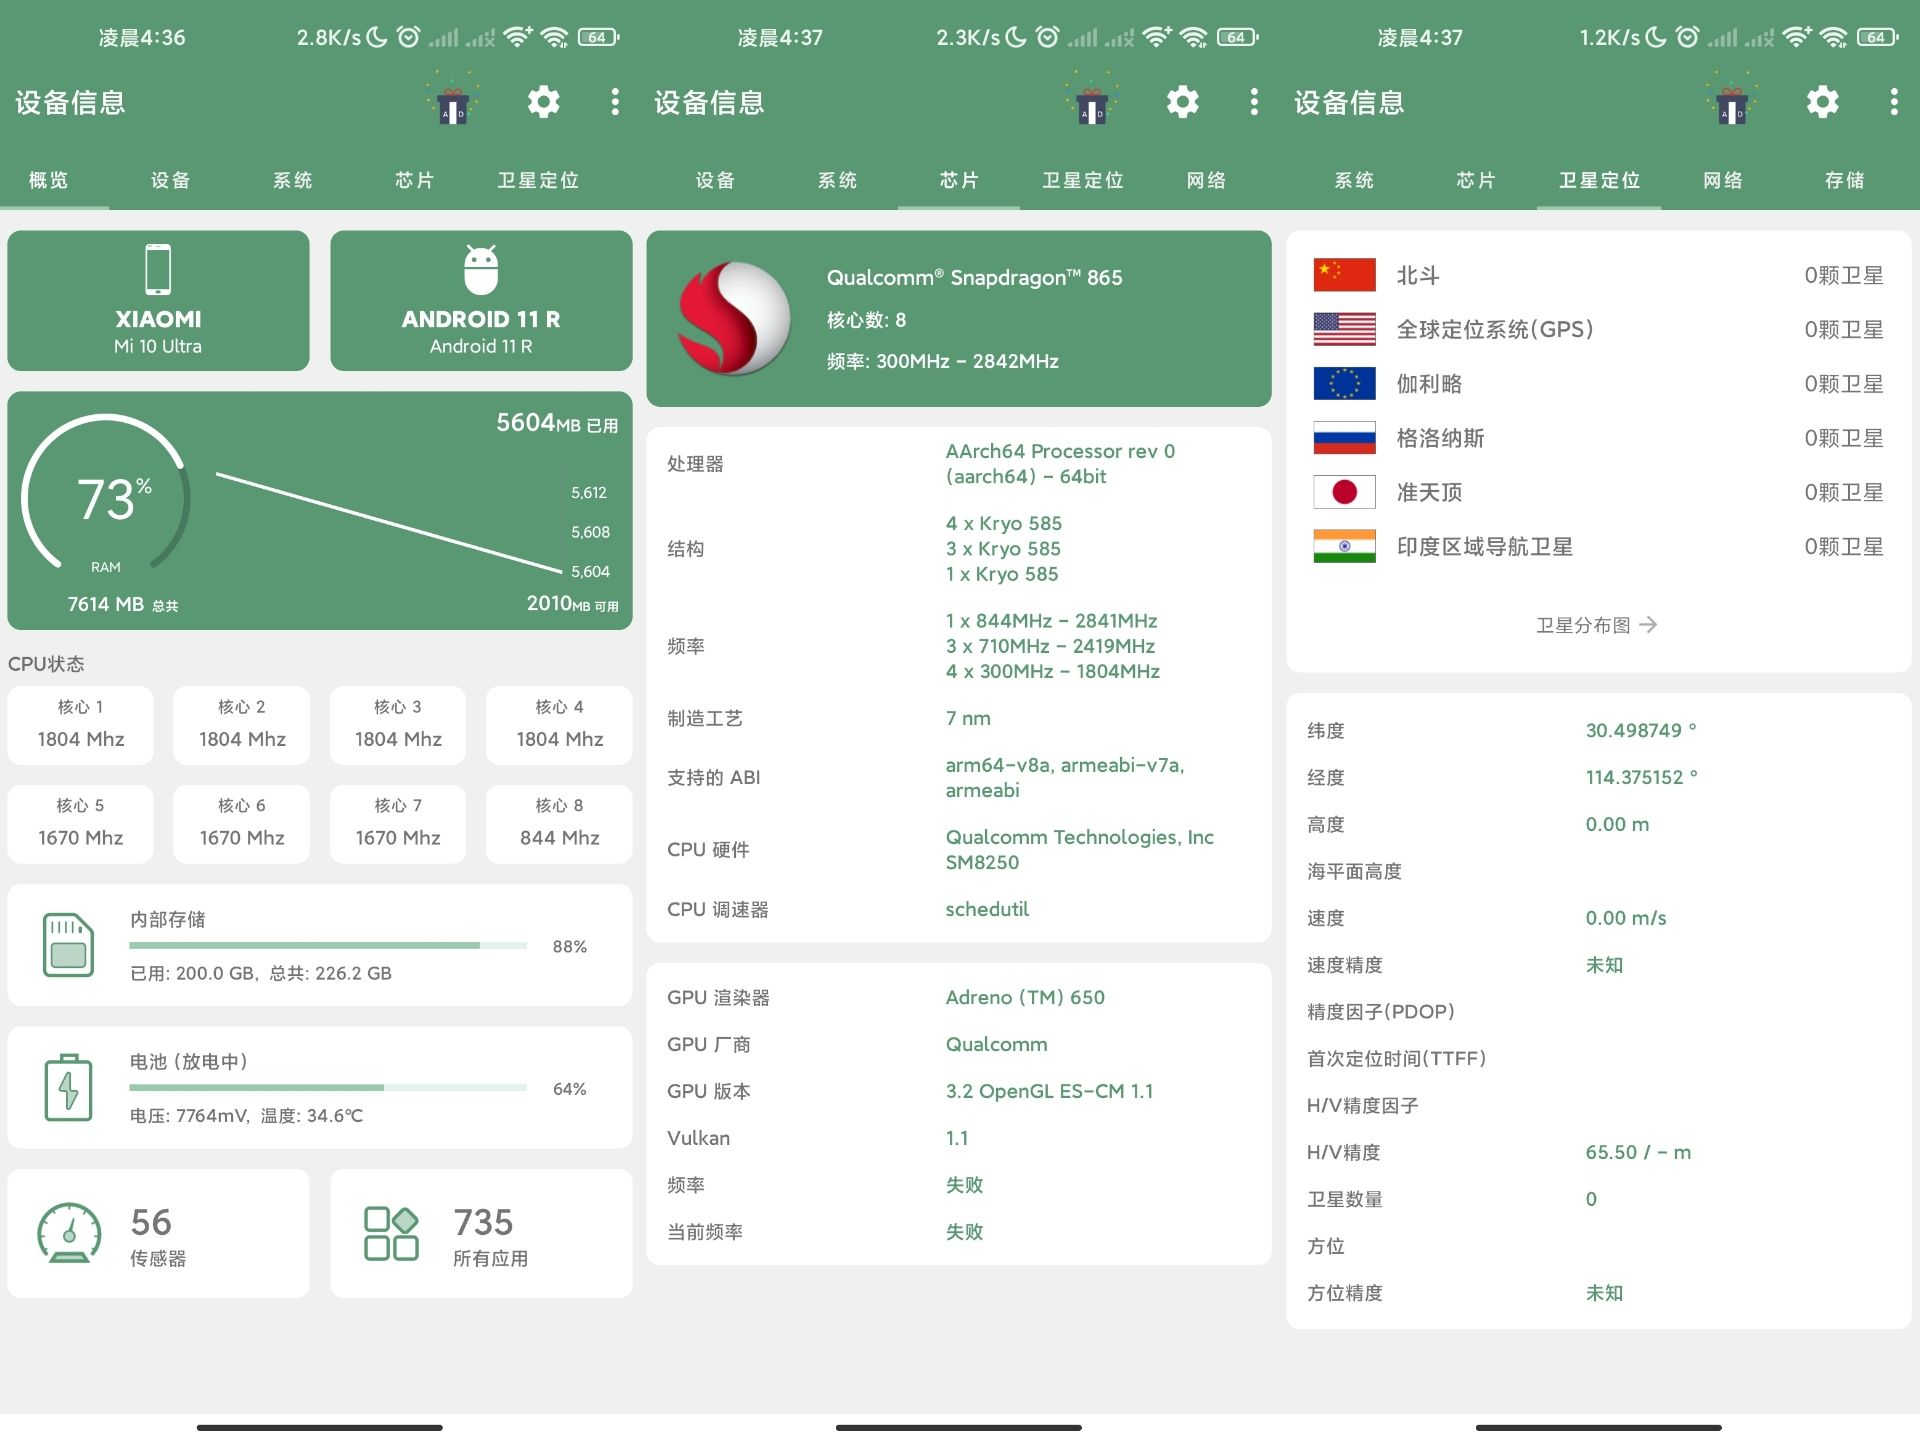Open the gift box icon in first screen
This screenshot has height=1440, width=1920.
point(453,101)
